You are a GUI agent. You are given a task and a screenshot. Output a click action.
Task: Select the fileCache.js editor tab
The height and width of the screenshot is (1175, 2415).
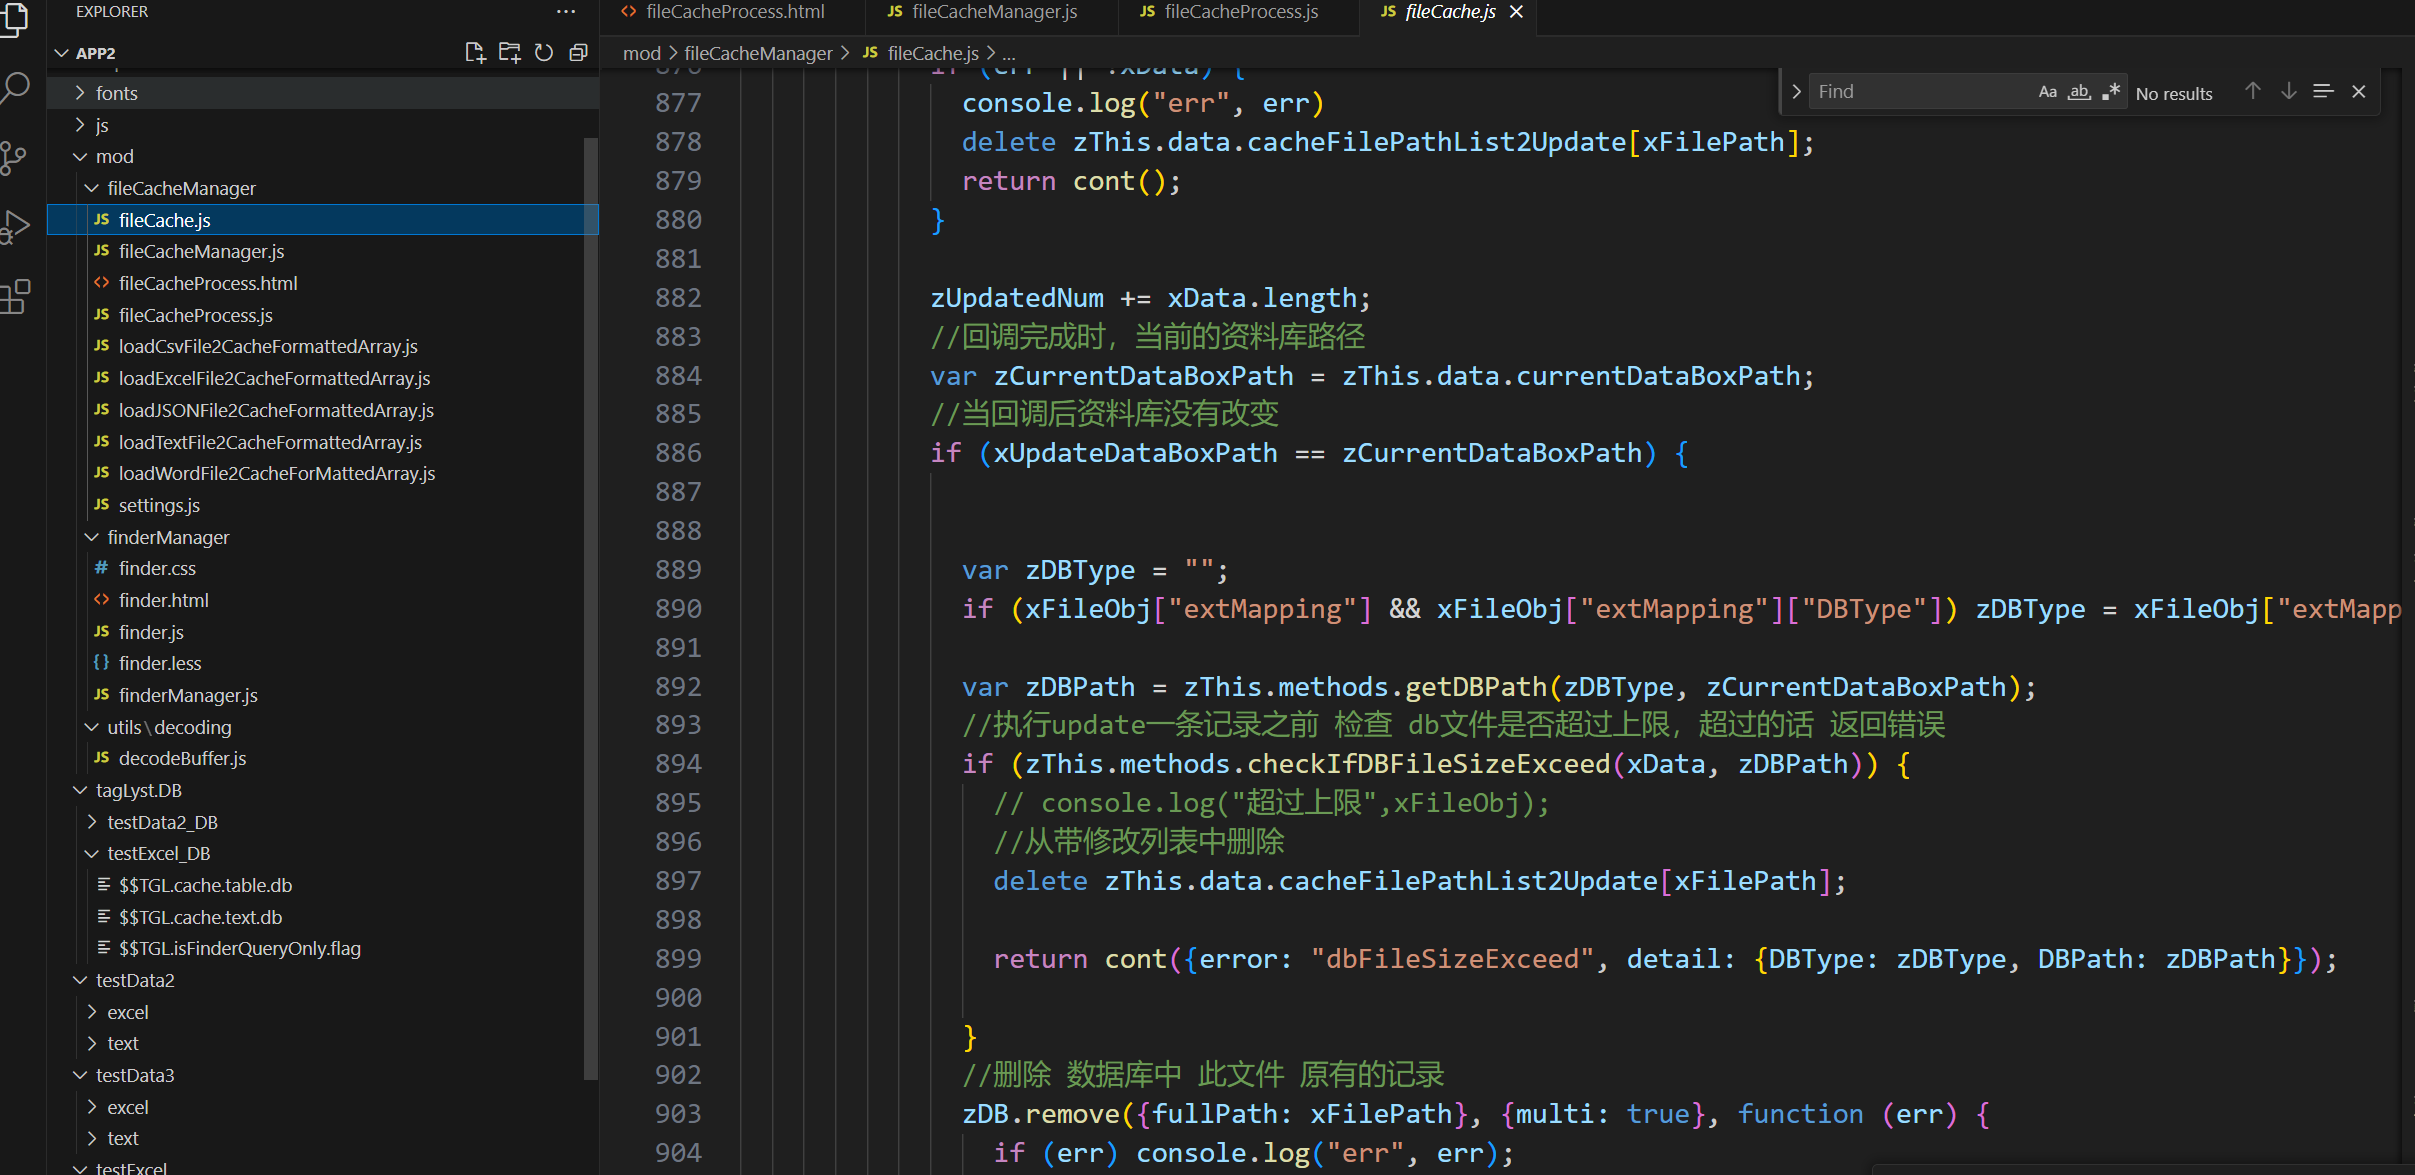[x=1450, y=12]
